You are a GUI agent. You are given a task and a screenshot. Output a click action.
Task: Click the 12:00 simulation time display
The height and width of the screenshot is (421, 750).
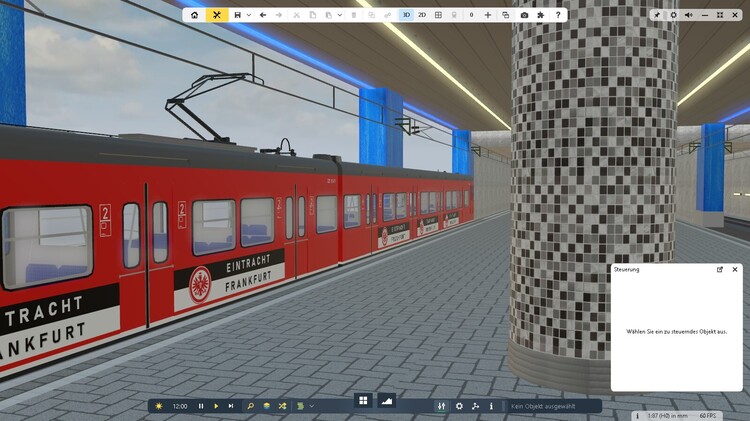click(x=180, y=406)
